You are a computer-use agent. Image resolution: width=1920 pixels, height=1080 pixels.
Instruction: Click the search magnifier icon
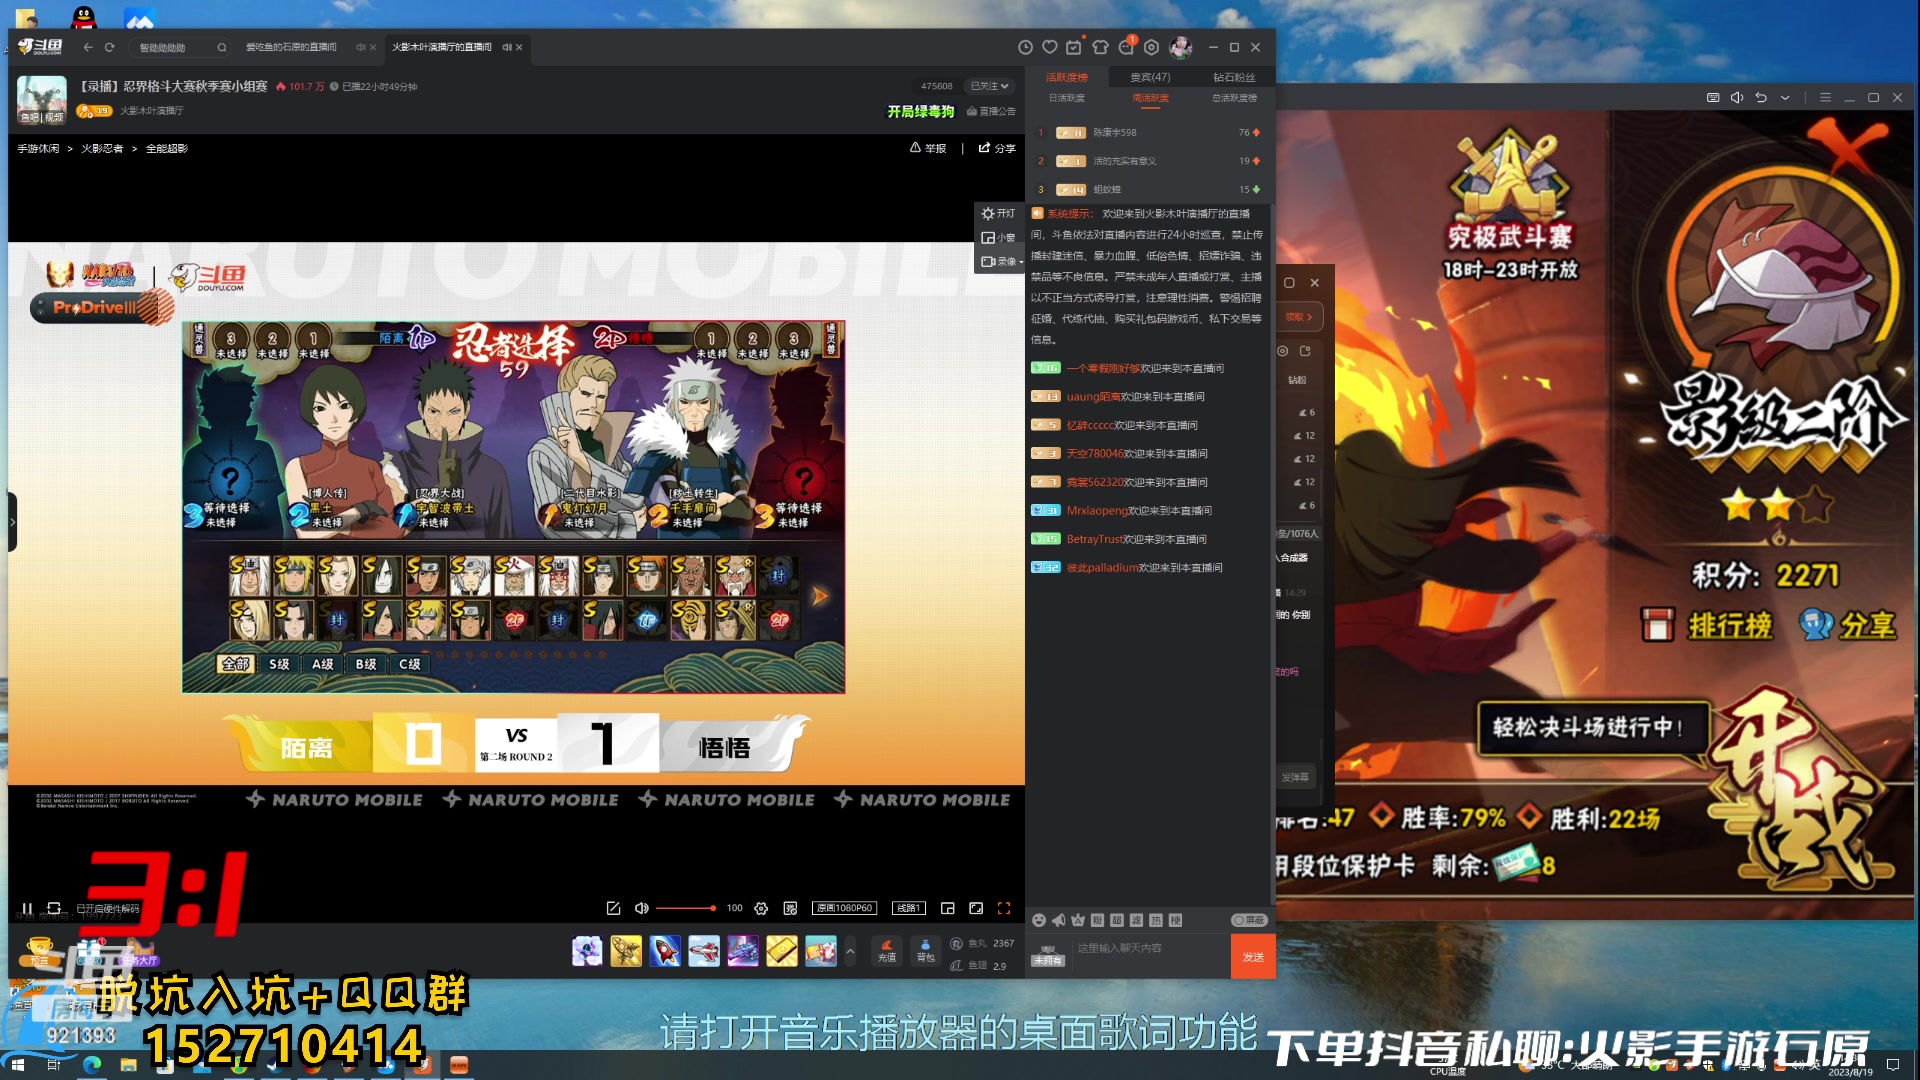coord(222,47)
